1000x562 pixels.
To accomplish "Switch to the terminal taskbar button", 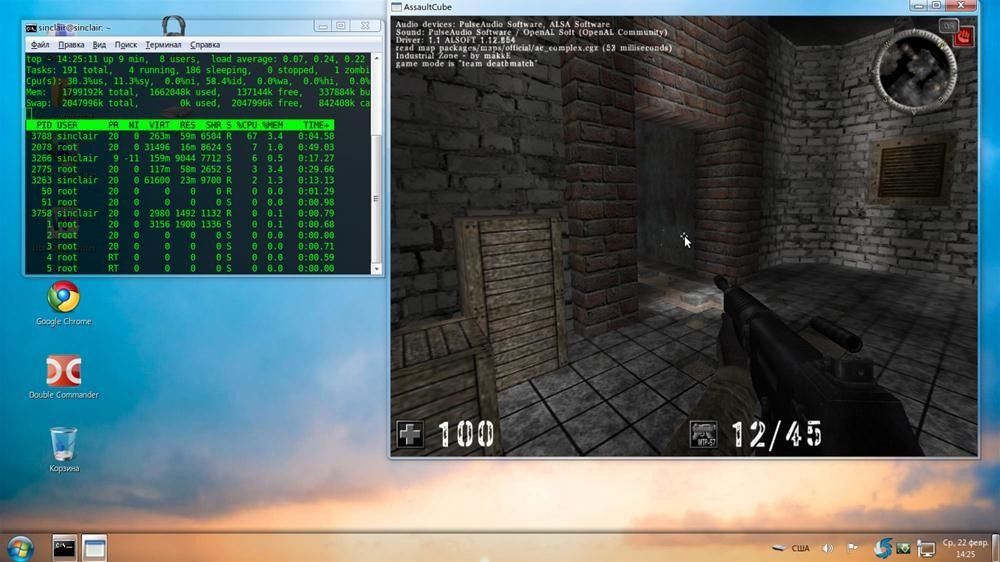I will [x=64, y=548].
